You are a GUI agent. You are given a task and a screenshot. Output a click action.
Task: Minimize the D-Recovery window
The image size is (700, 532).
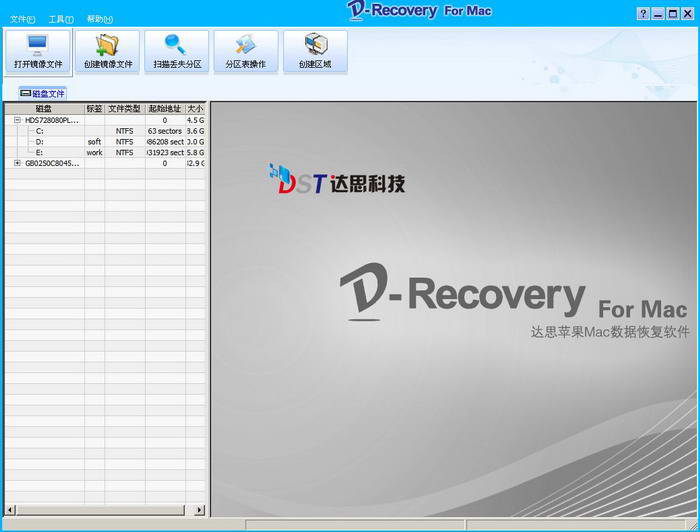pos(658,14)
